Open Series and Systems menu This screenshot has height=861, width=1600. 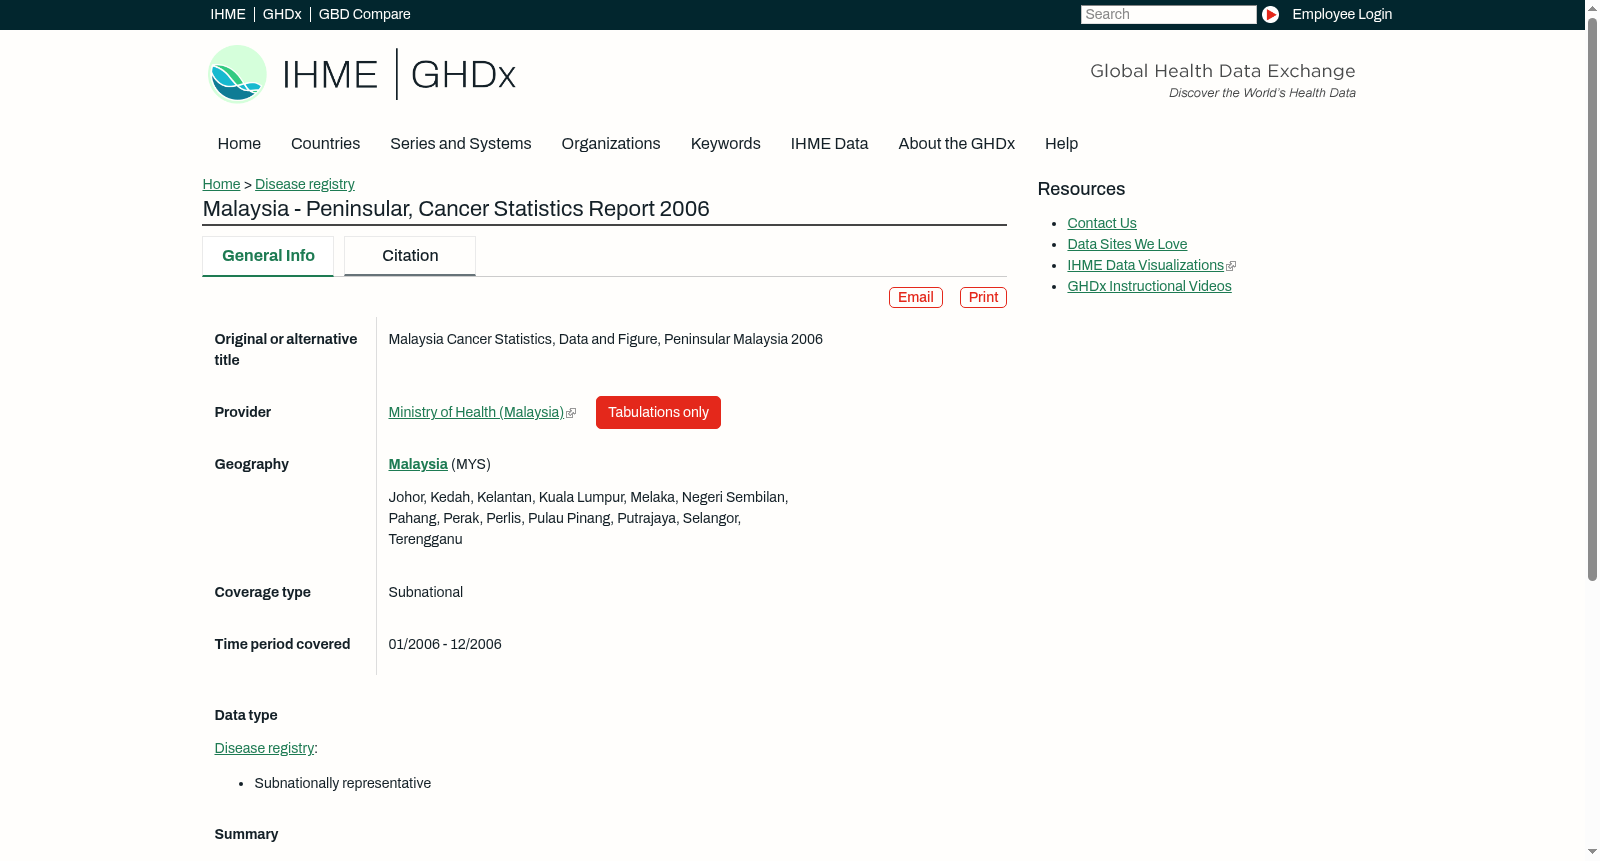pos(460,144)
